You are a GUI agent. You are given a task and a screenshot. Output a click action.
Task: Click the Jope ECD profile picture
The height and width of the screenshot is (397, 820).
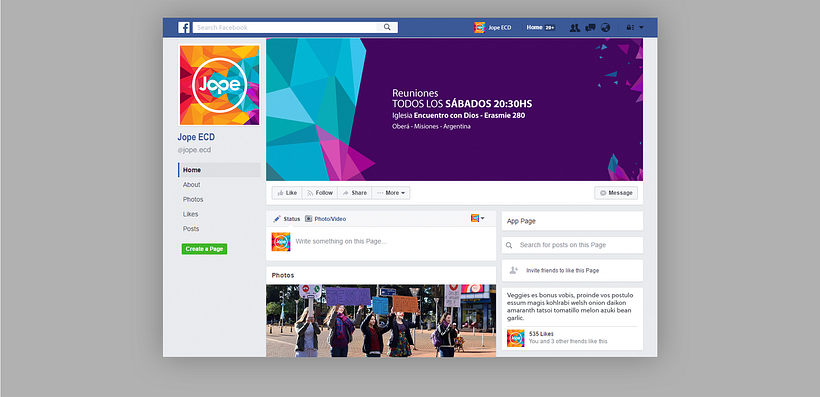pyautogui.click(x=220, y=85)
